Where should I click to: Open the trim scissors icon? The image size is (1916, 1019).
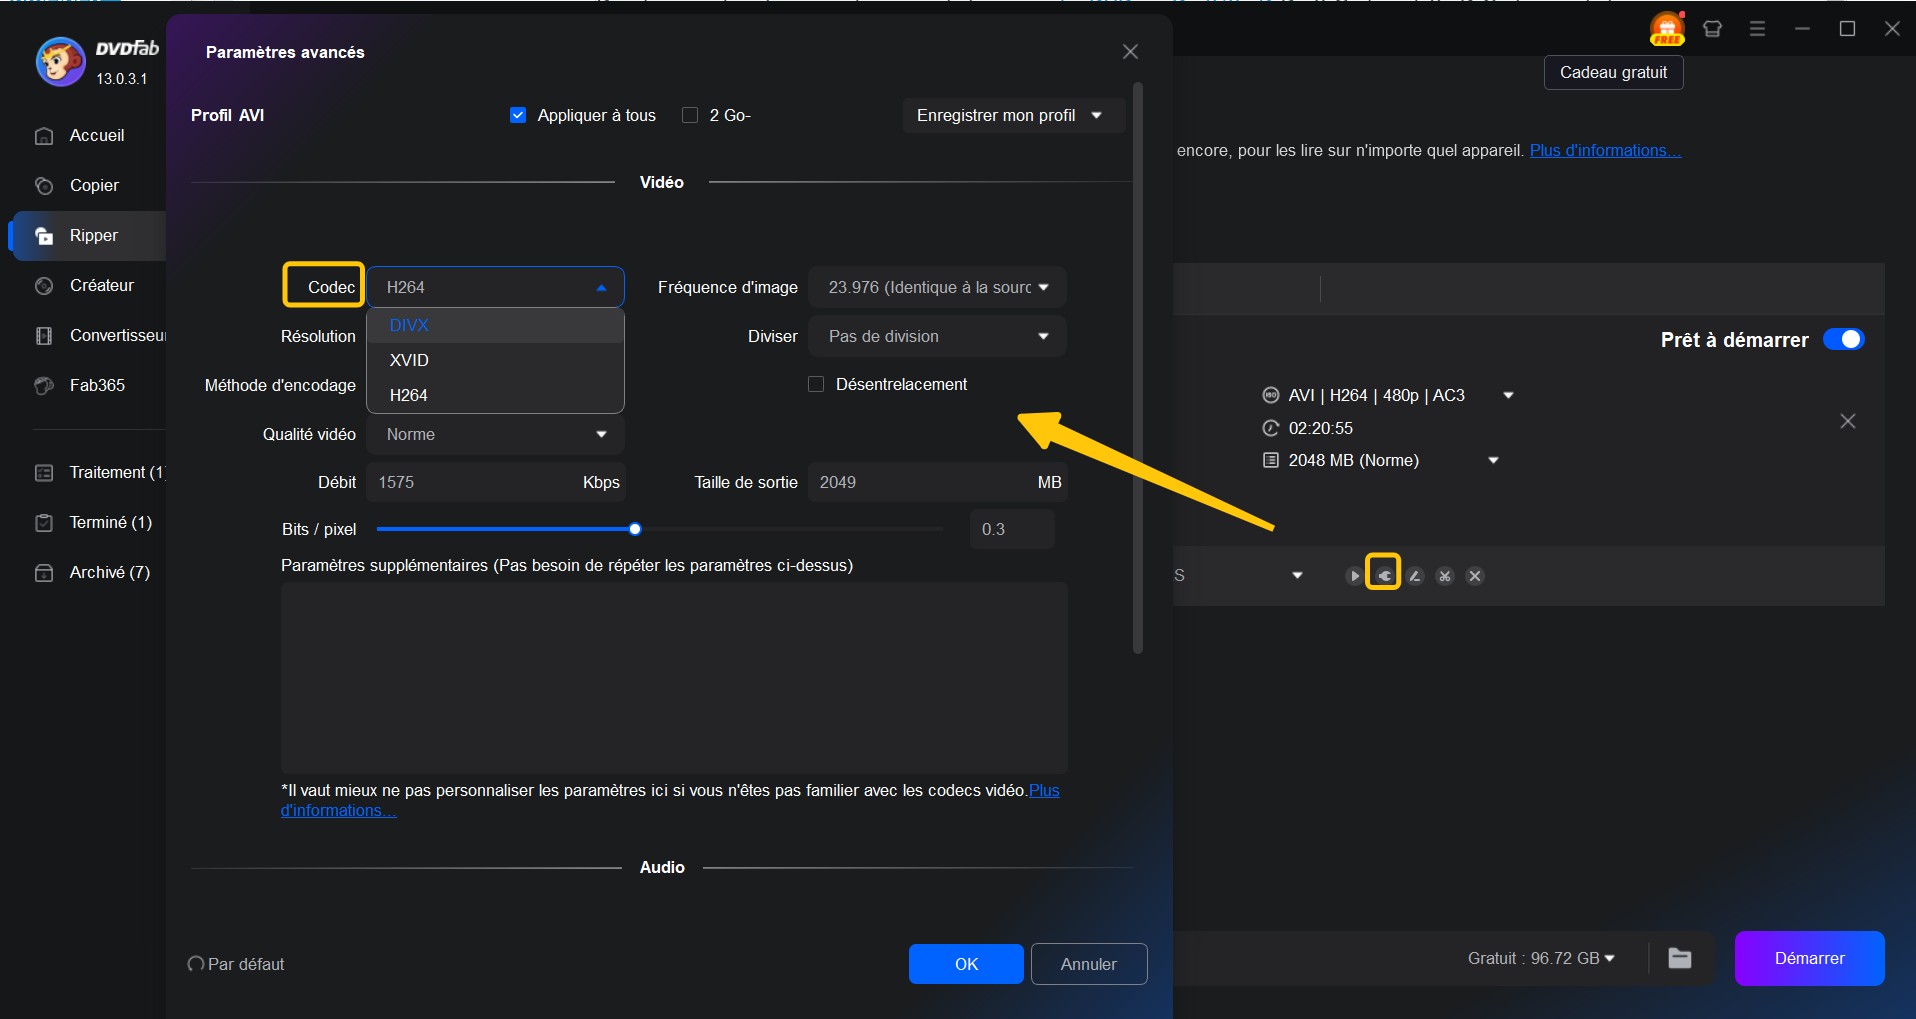tap(1445, 576)
